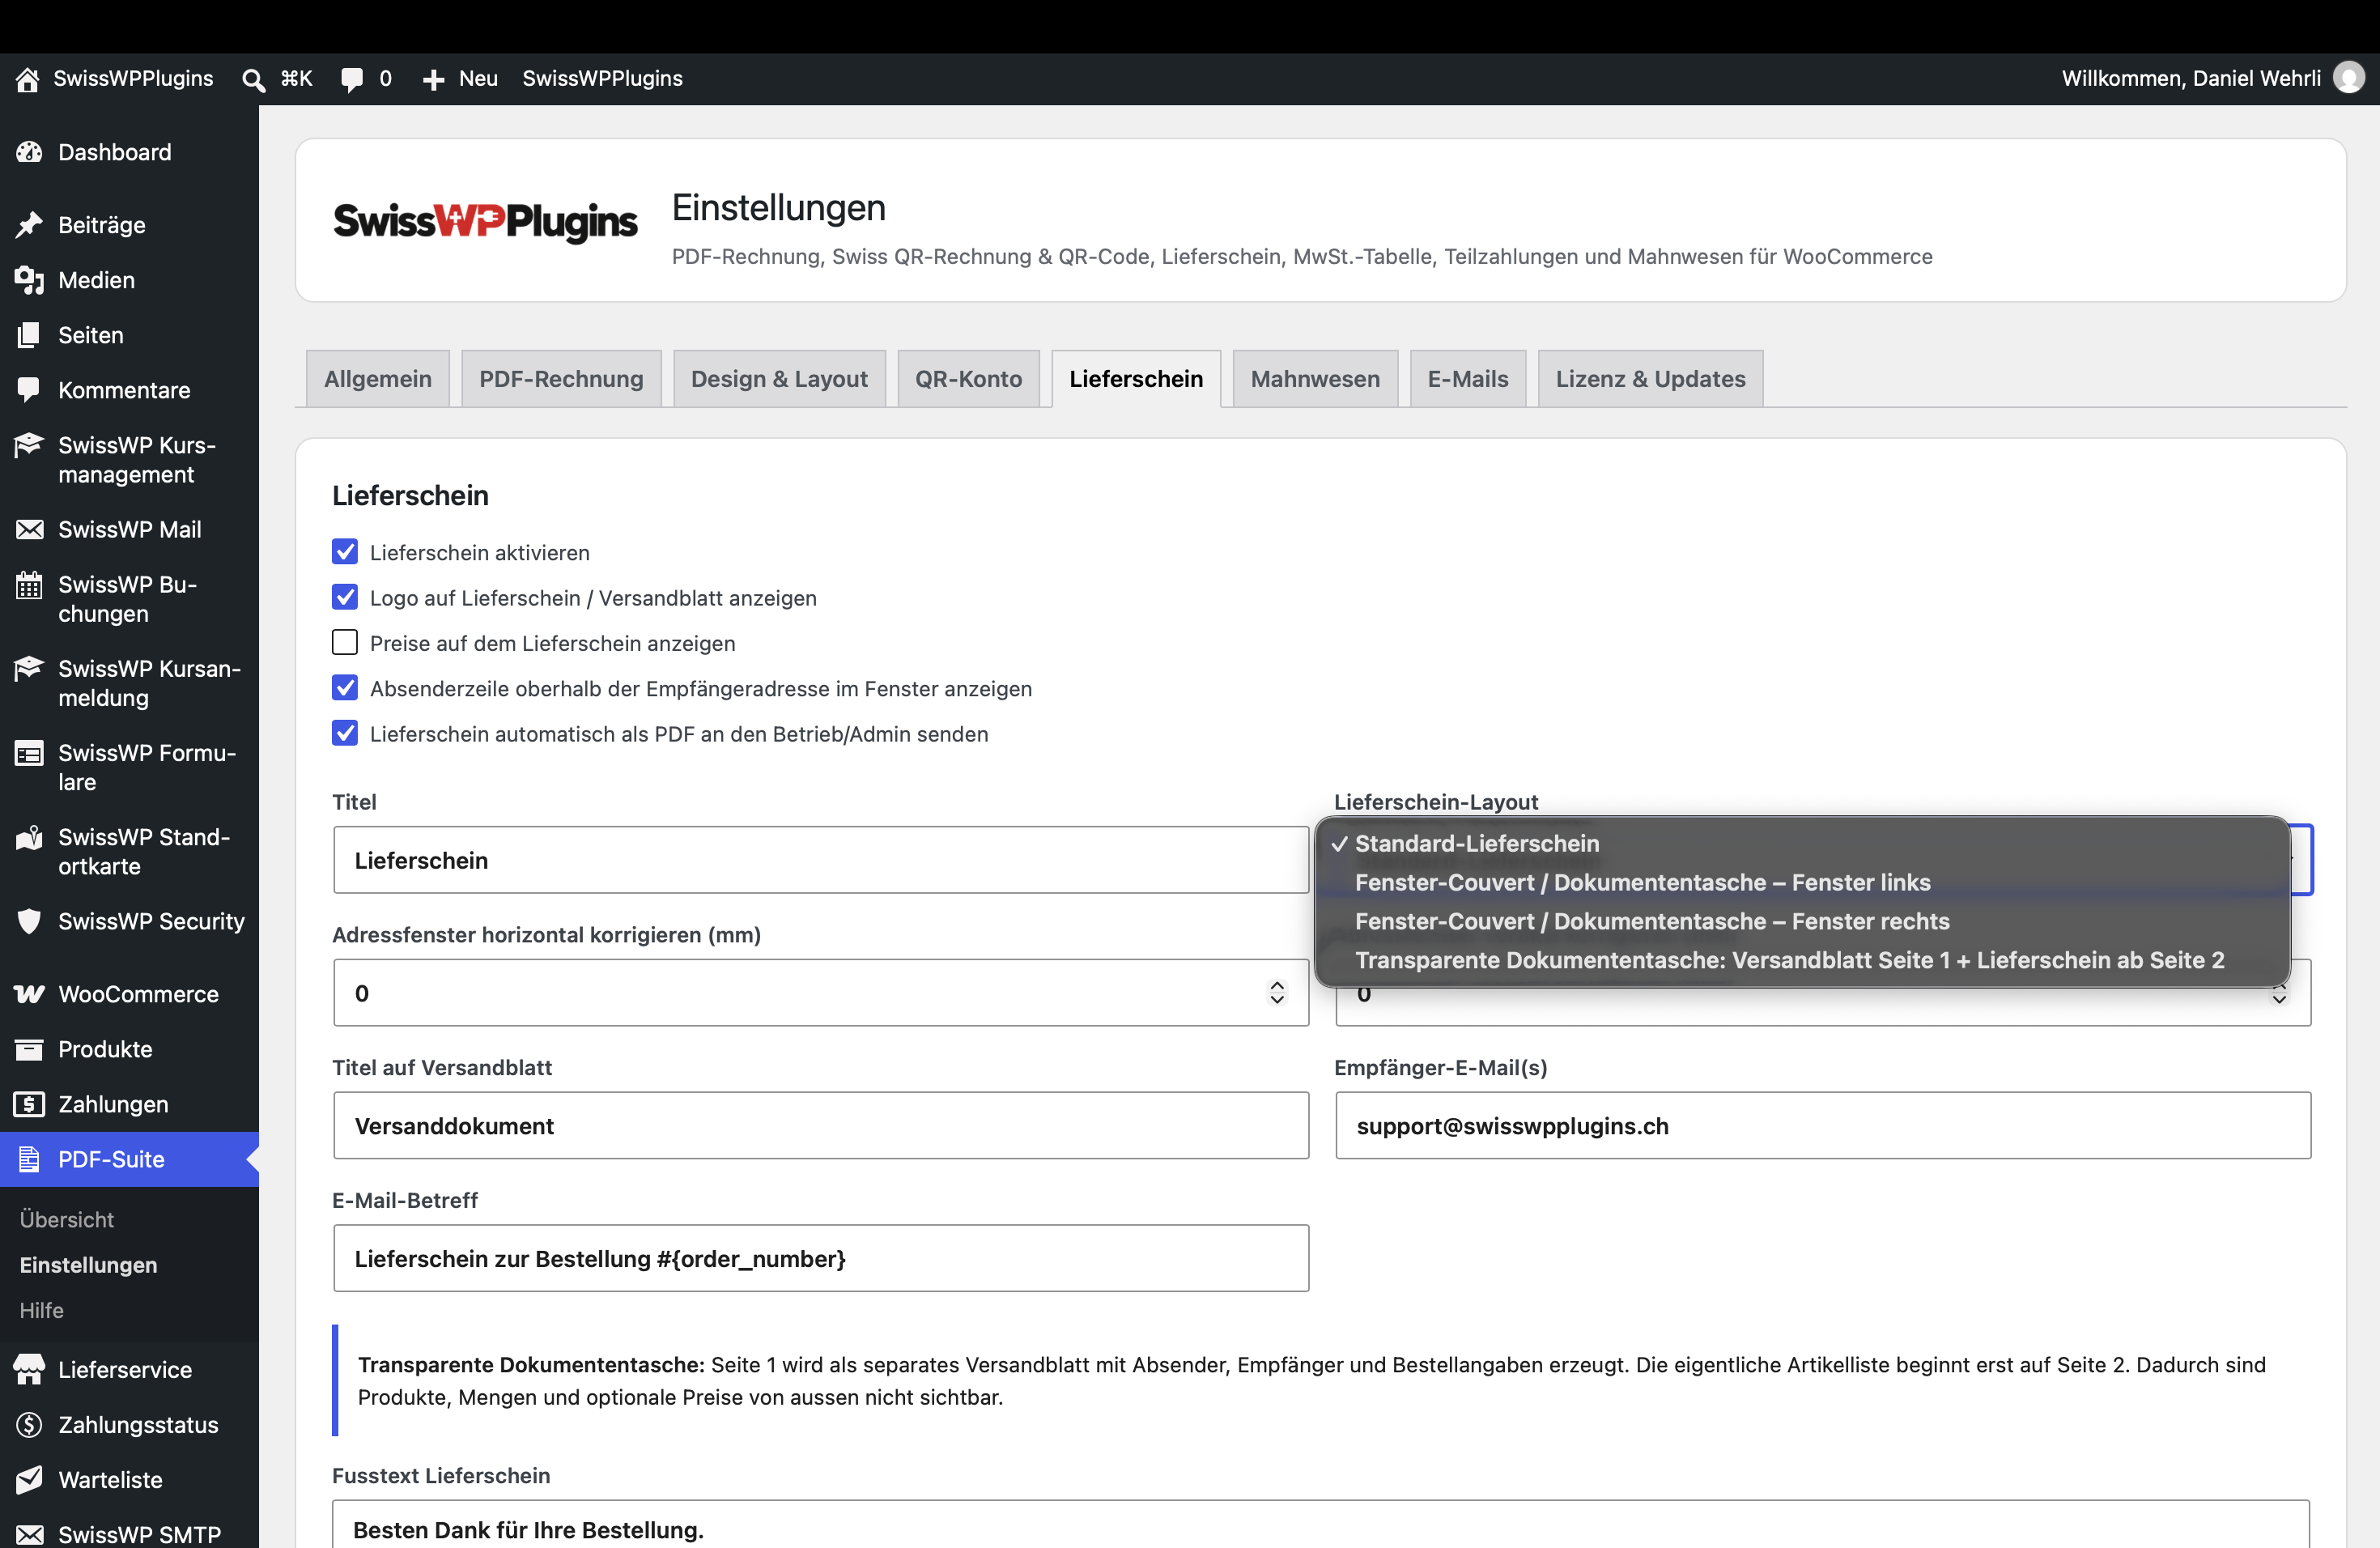Click the comments bubble in admin bar
This screenshot has height=1548, width=2380.
pyautogui.click(x=351, y=79)
